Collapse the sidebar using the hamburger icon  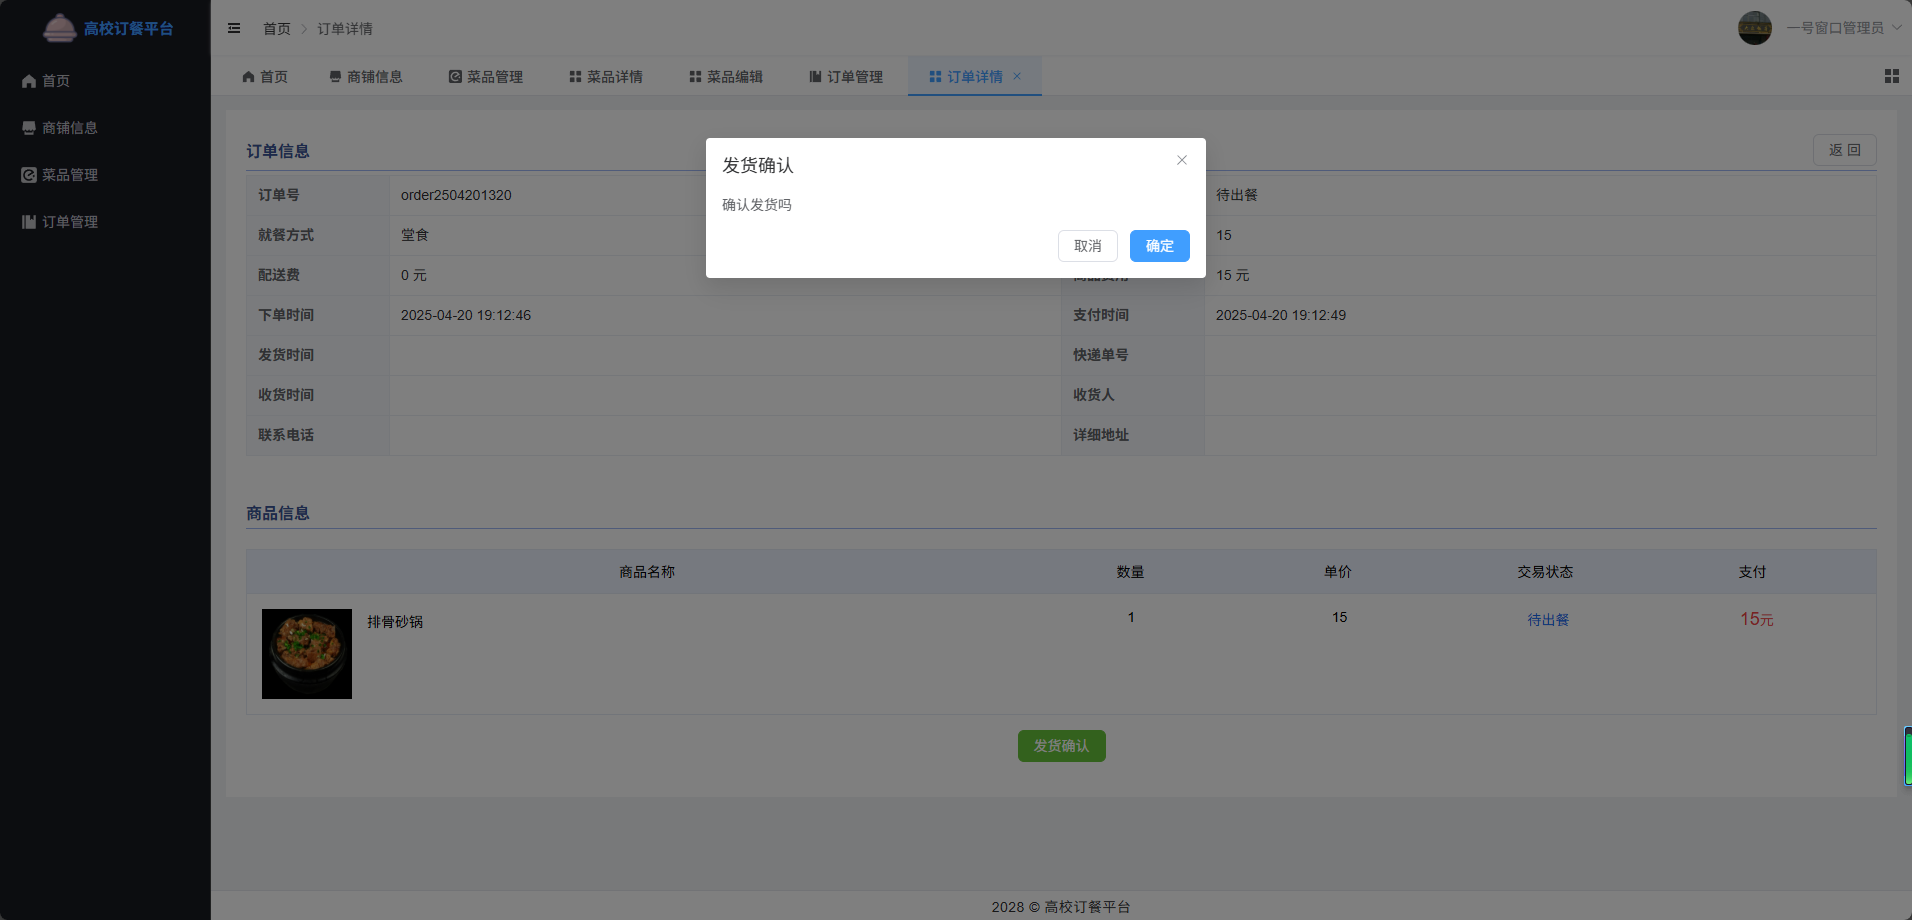(x=235, y=28)
